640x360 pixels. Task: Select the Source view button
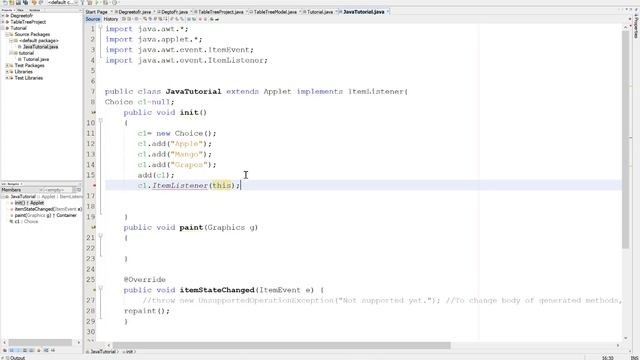point(93,19)
